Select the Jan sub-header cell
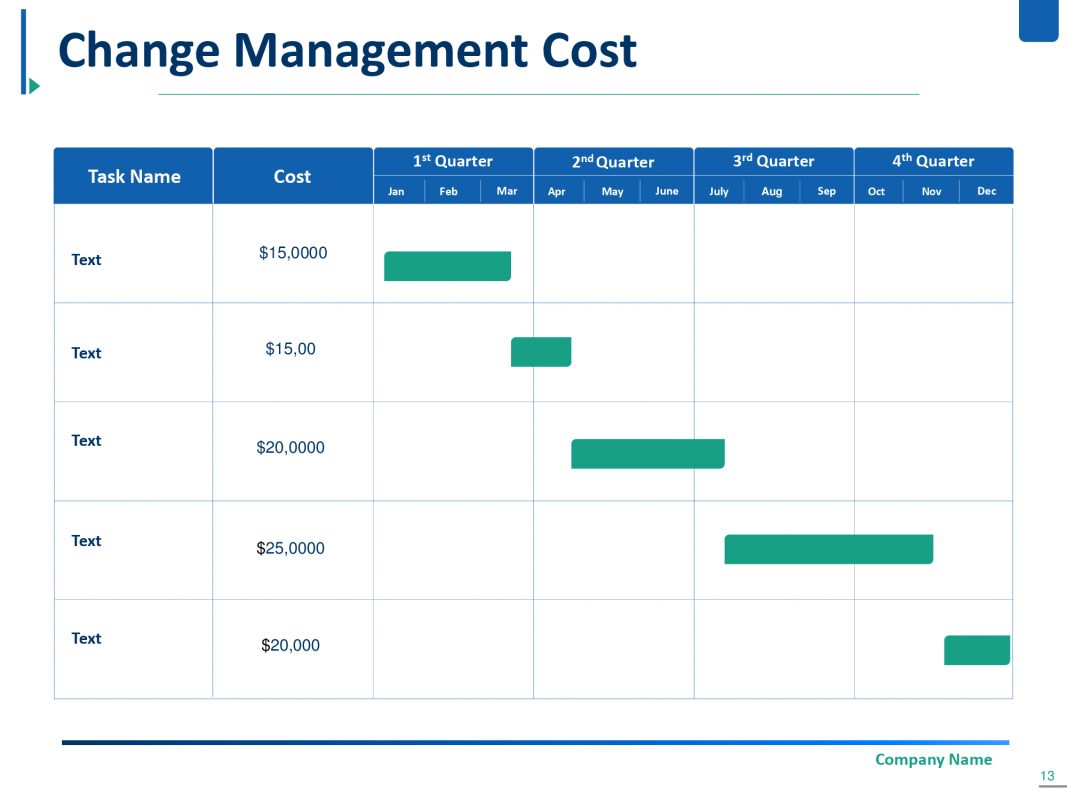Viewport: 1067px width, 800px height. pyautogui.click(x=396, y=191)
